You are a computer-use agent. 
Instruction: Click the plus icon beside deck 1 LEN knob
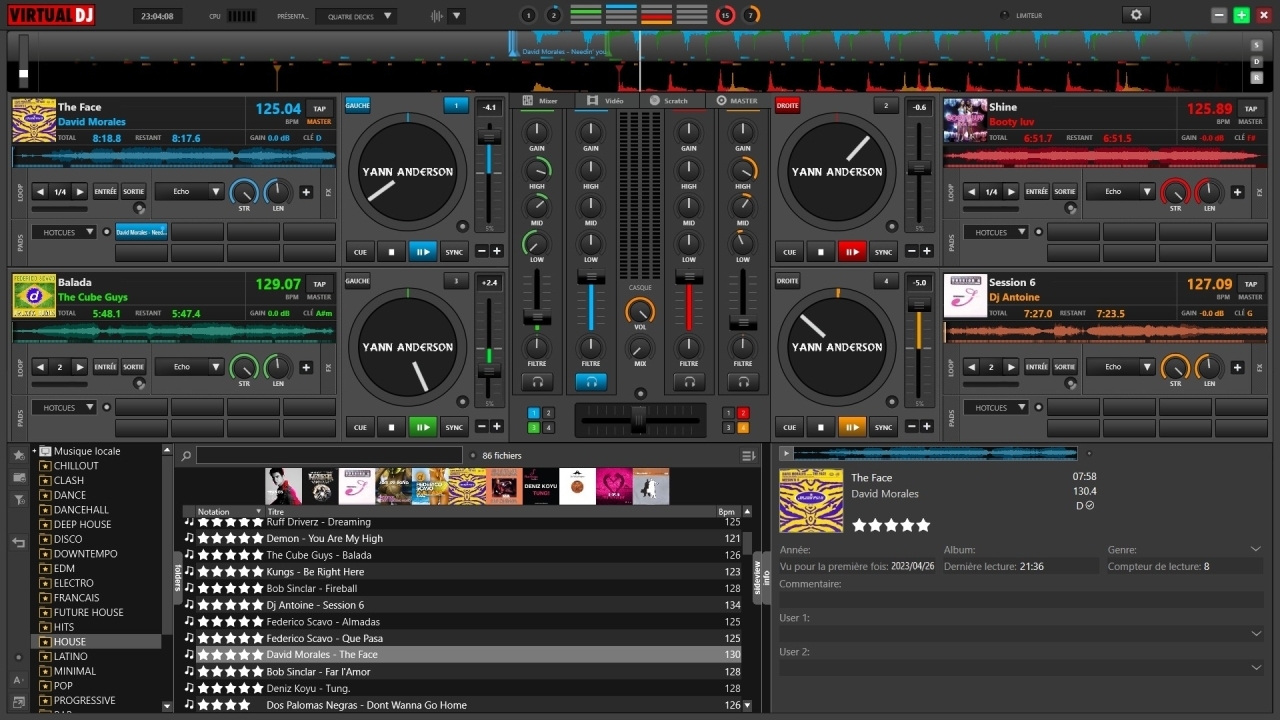pyautogui.click(x=306, y=192)
